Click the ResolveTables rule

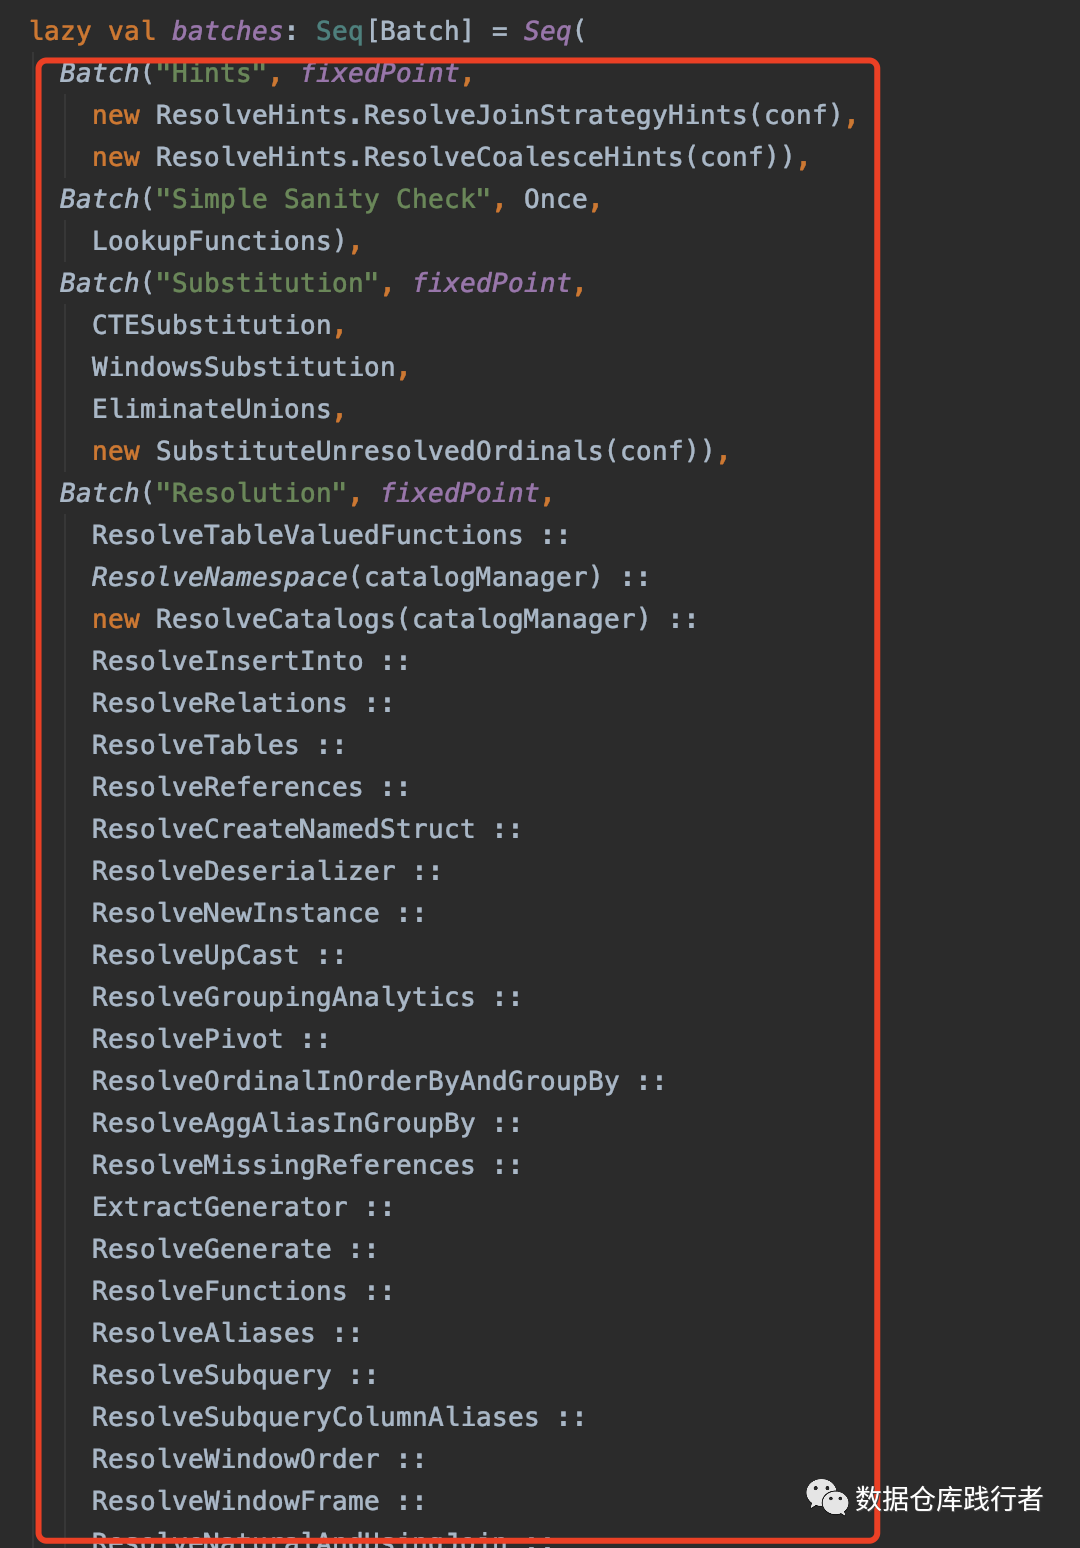click(x=195, y=745)
